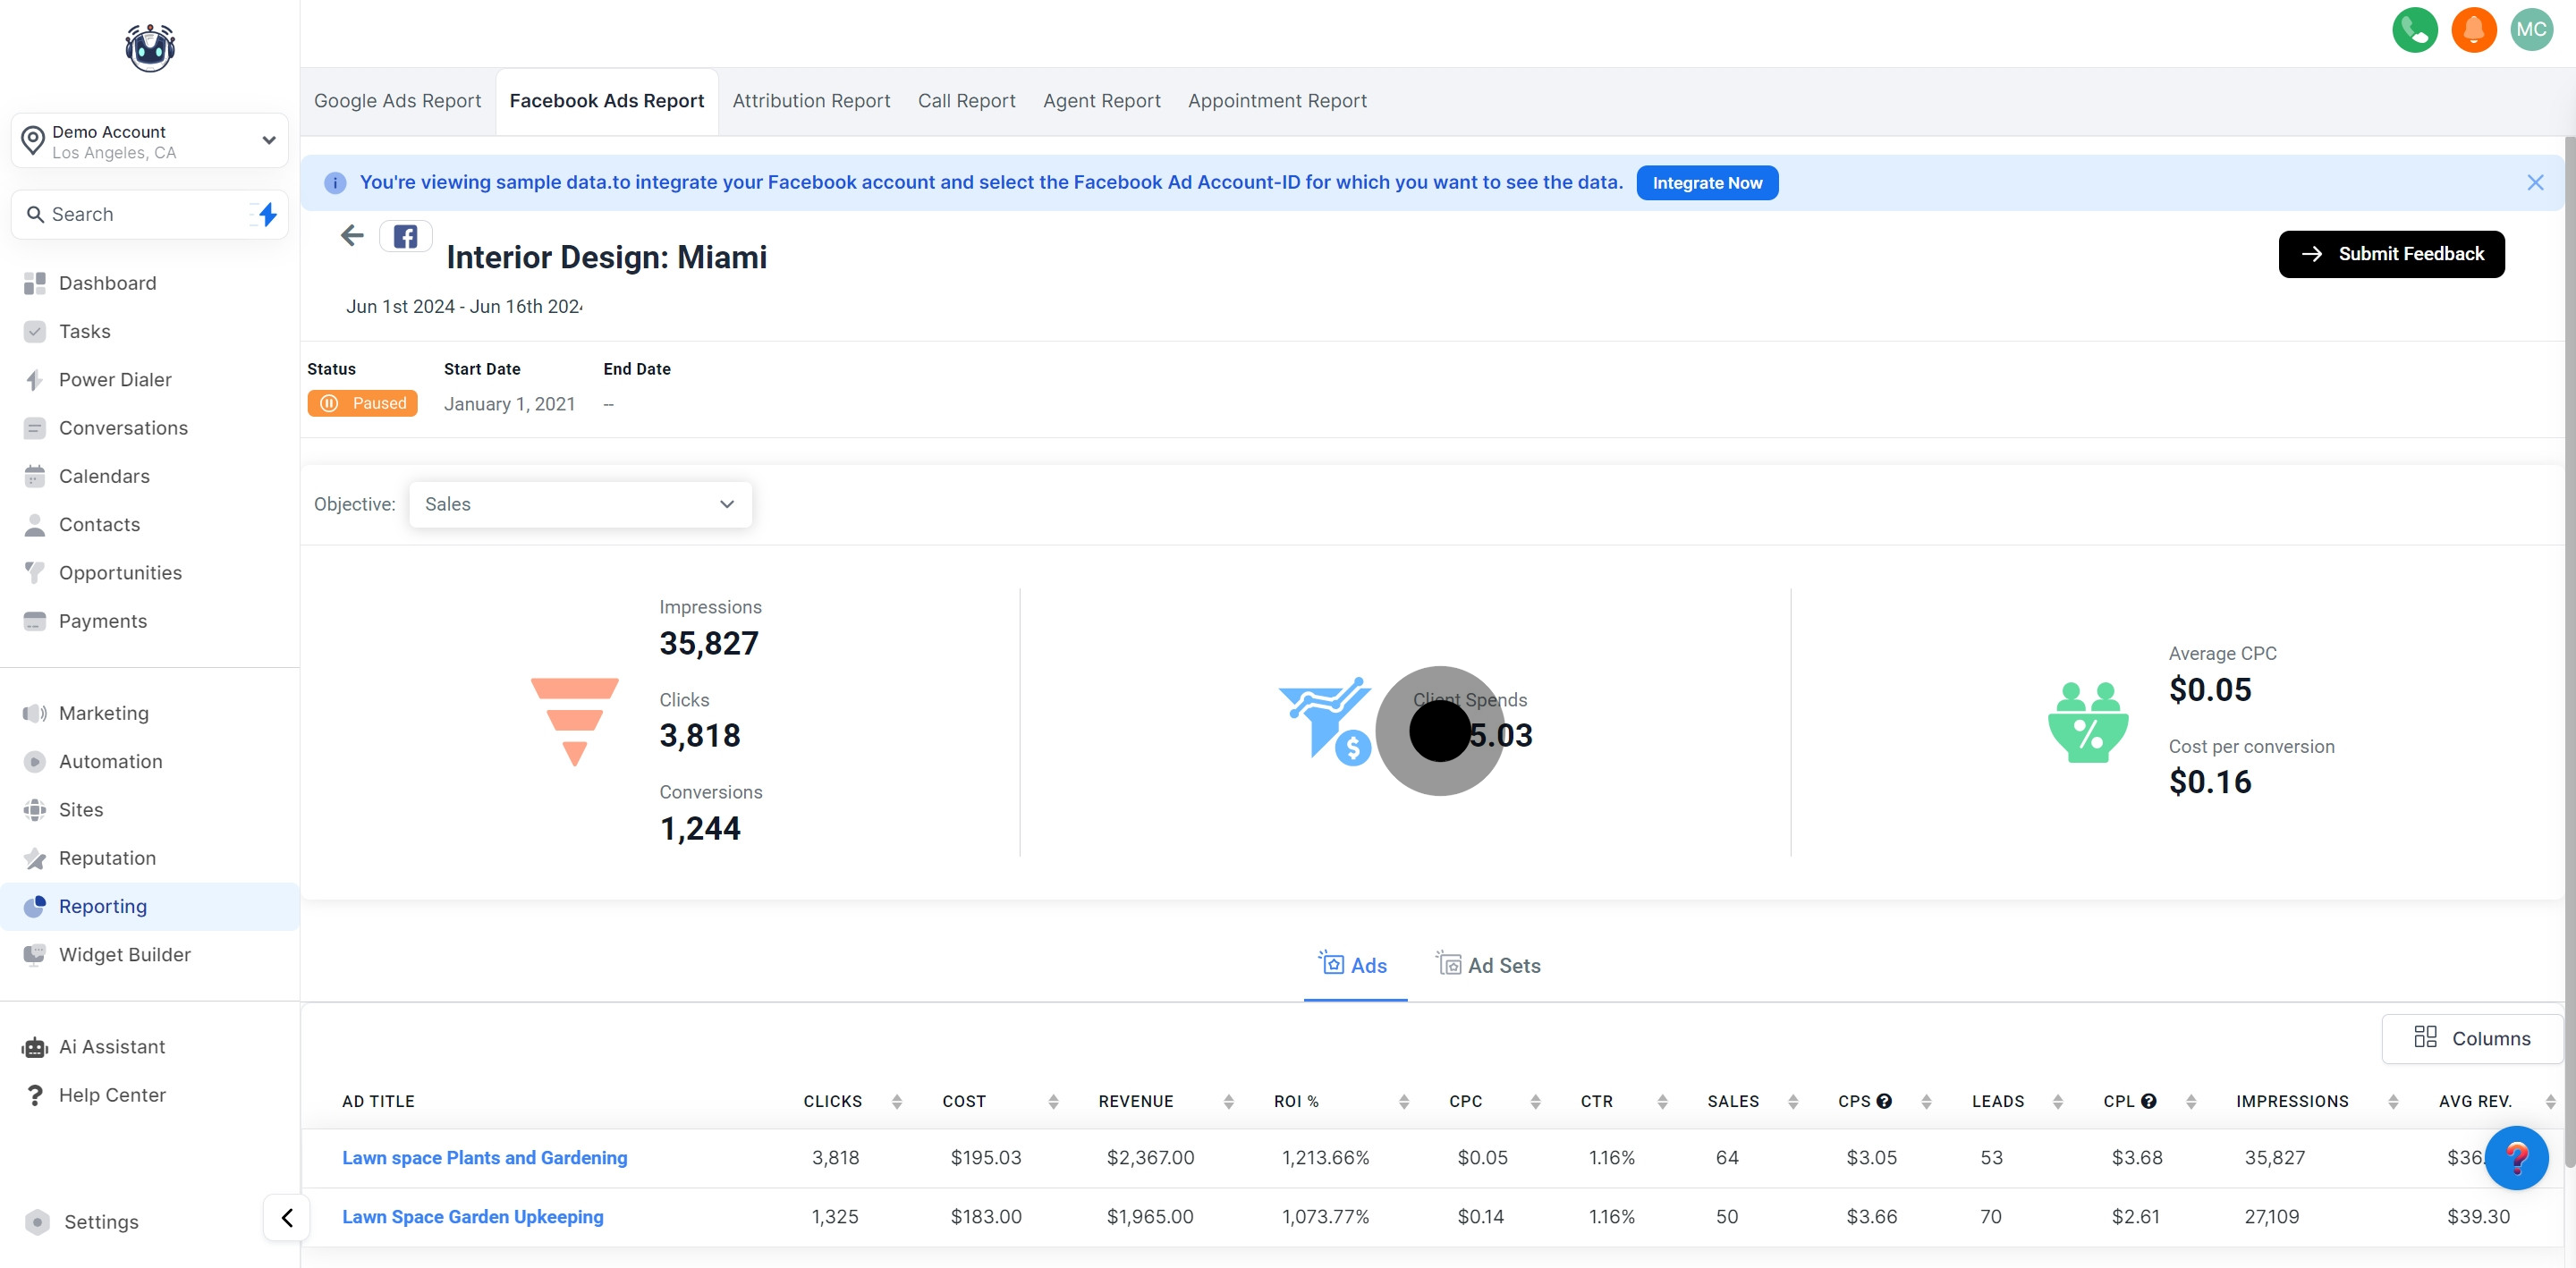This screenshot has height=1268, width=2576.
Task: Click the lightning bolt quick-action icon
Action: coord(267,214)
